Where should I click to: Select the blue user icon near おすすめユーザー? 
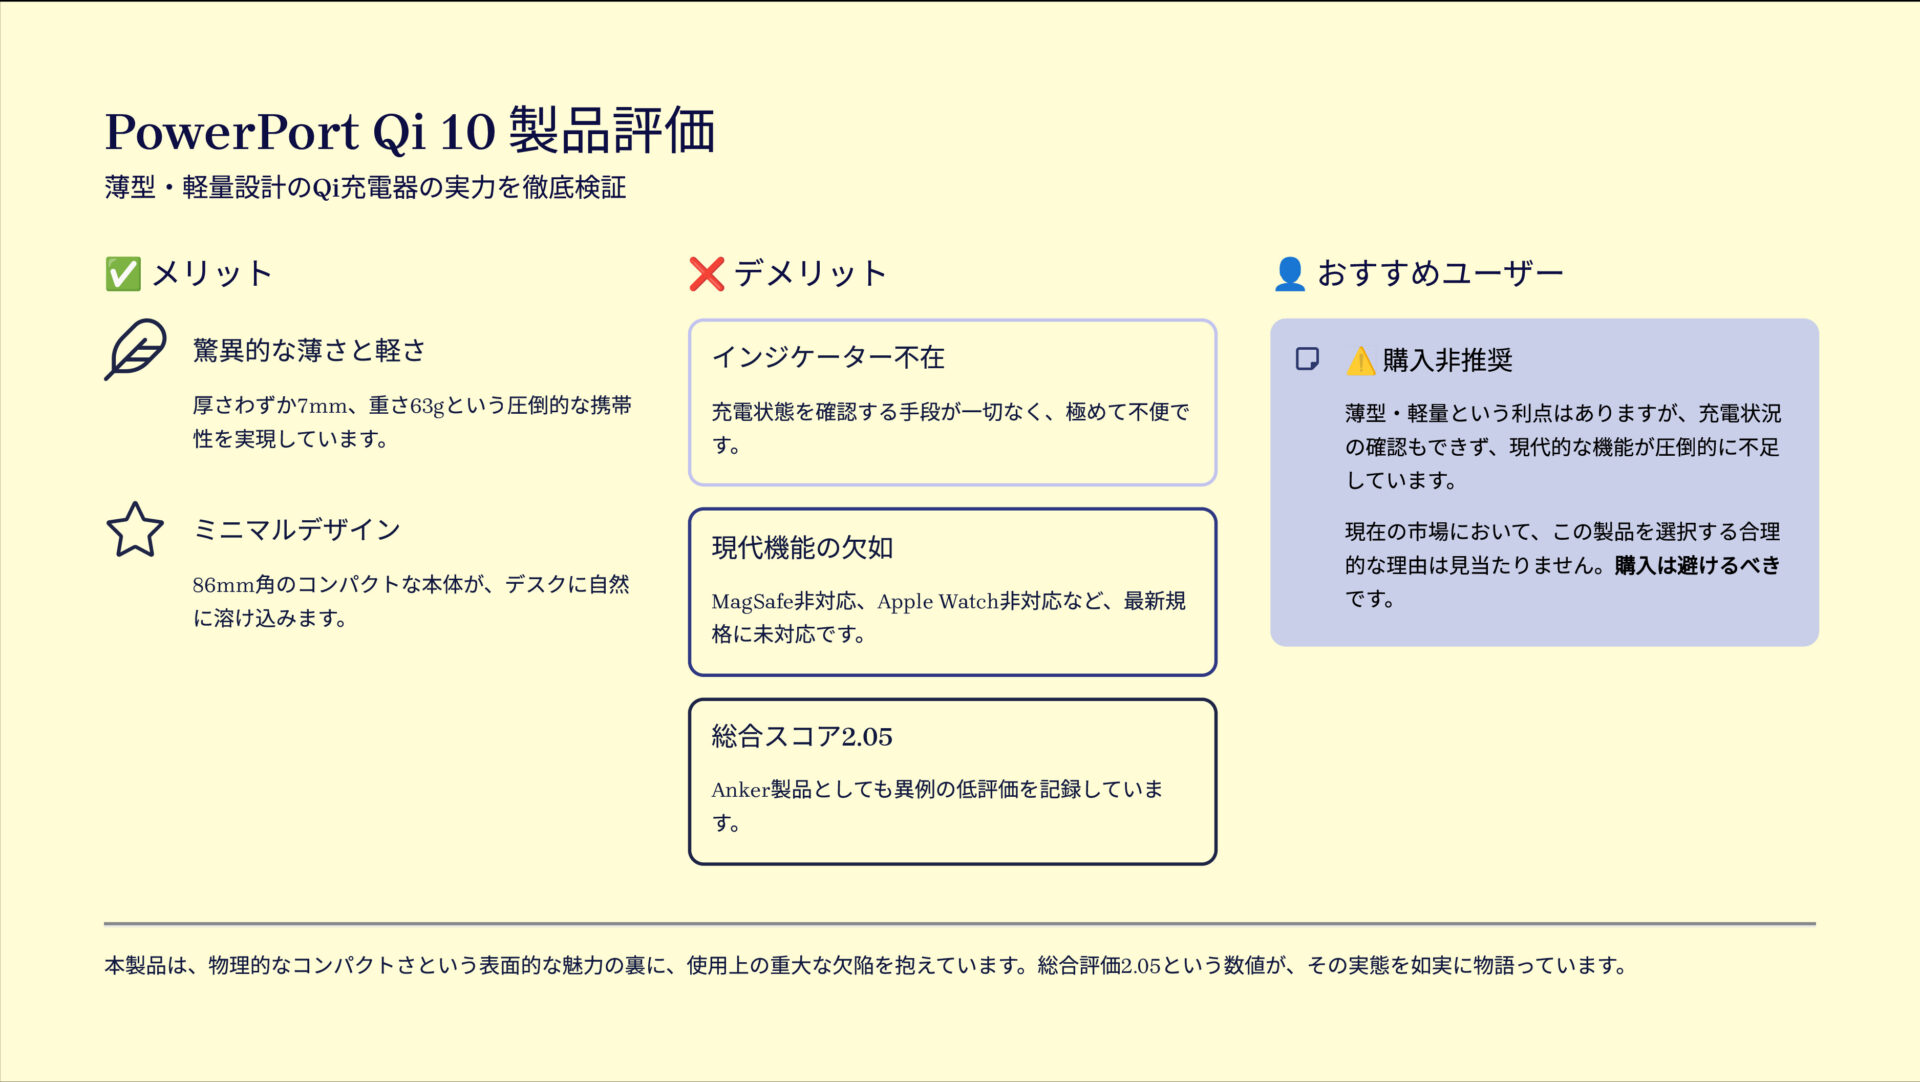click(1290, 272)
